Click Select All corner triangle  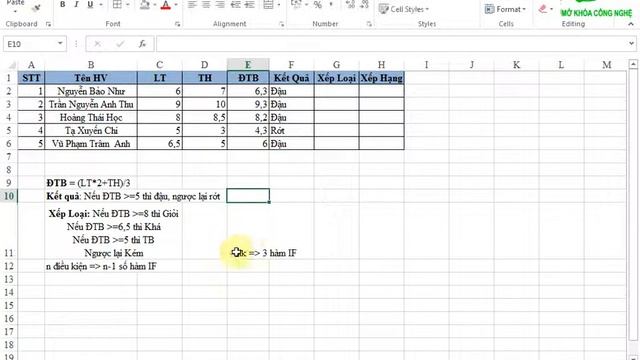(12, 65)
